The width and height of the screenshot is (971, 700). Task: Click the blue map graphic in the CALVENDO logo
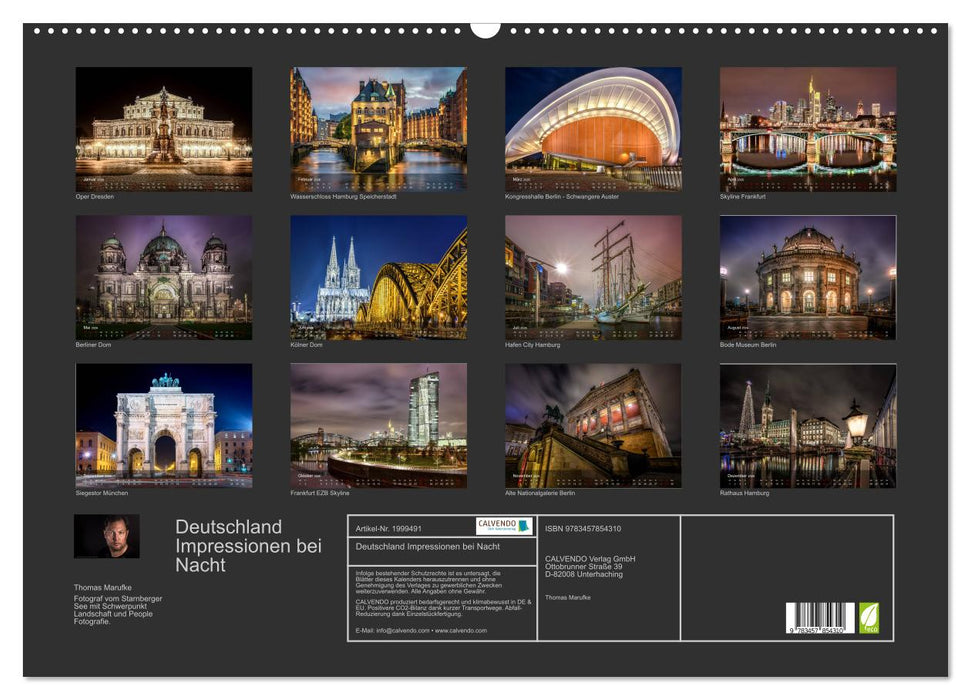coord(524,527)
